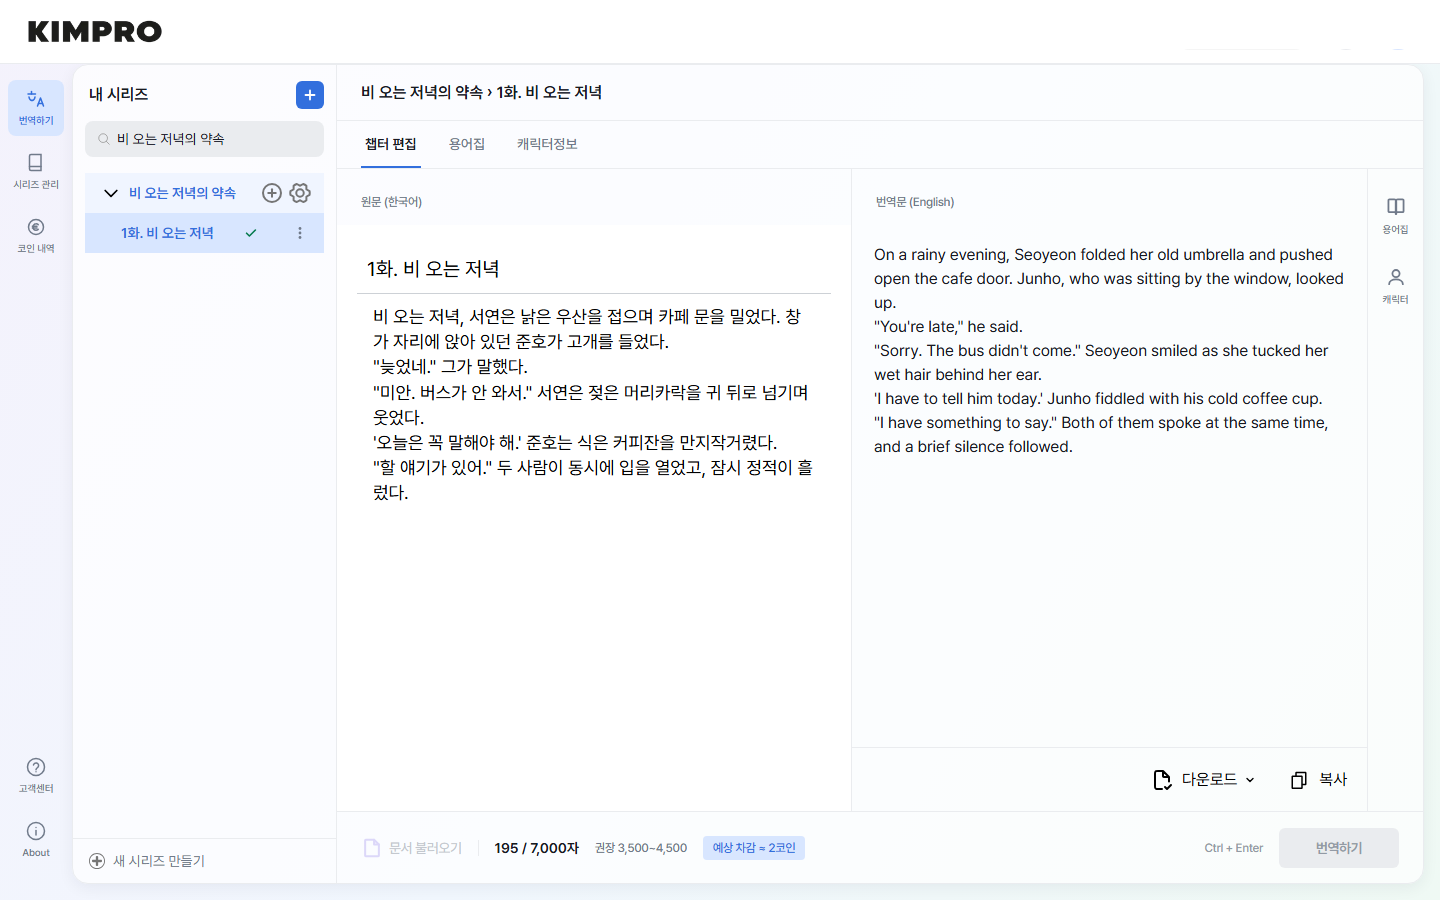Viewport: 1440px width, 900px height.
Task: Click into the Korean source text area
Action: click(x=594, y=404)
